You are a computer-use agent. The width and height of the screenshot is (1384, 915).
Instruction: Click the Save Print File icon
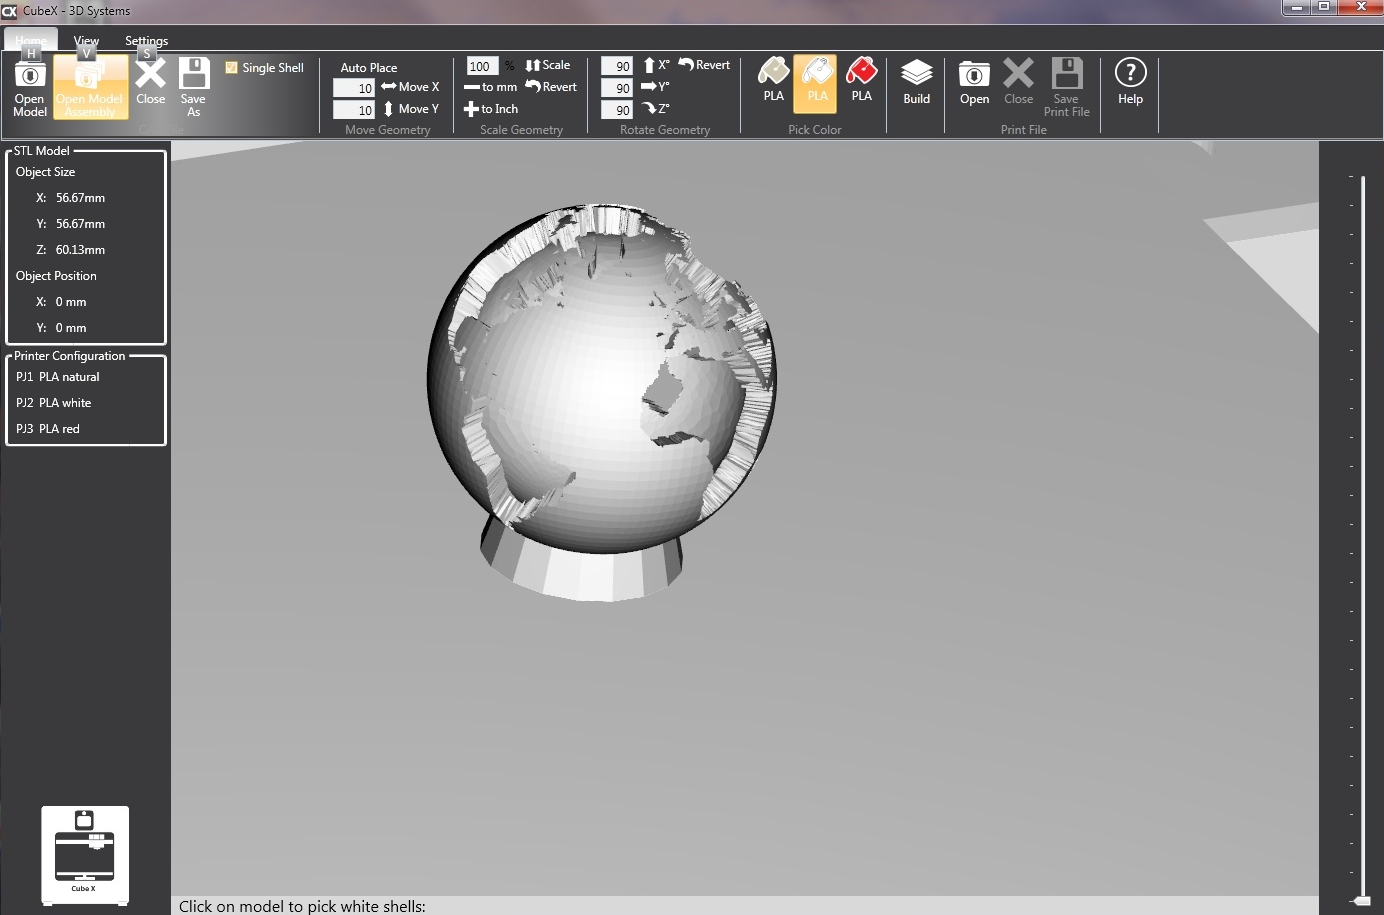[x=1067, y=87]
